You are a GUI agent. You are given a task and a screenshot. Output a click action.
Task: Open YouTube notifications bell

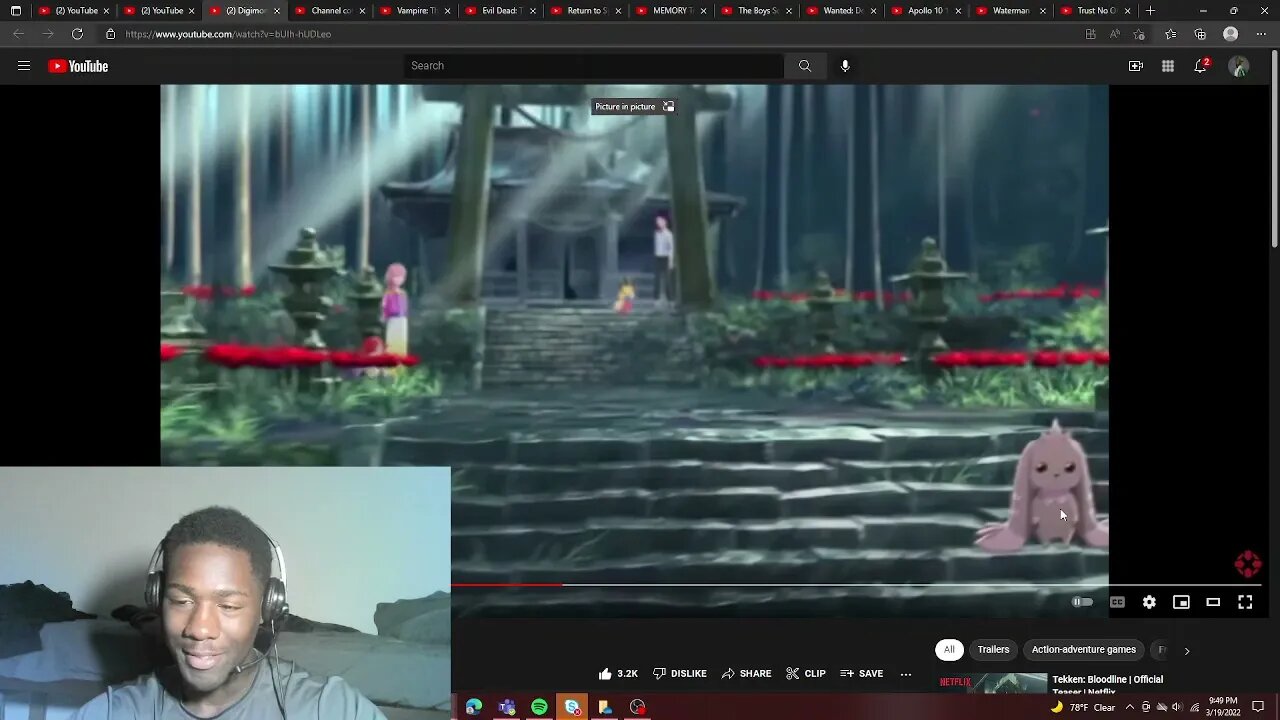(1201, 66)
